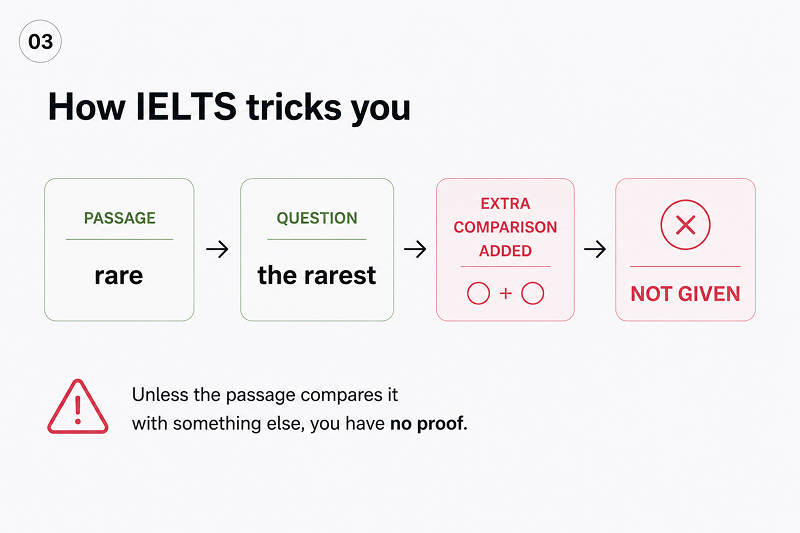Click the right circle in comparison card
The image size is (800, 533).
coord(533,293)
